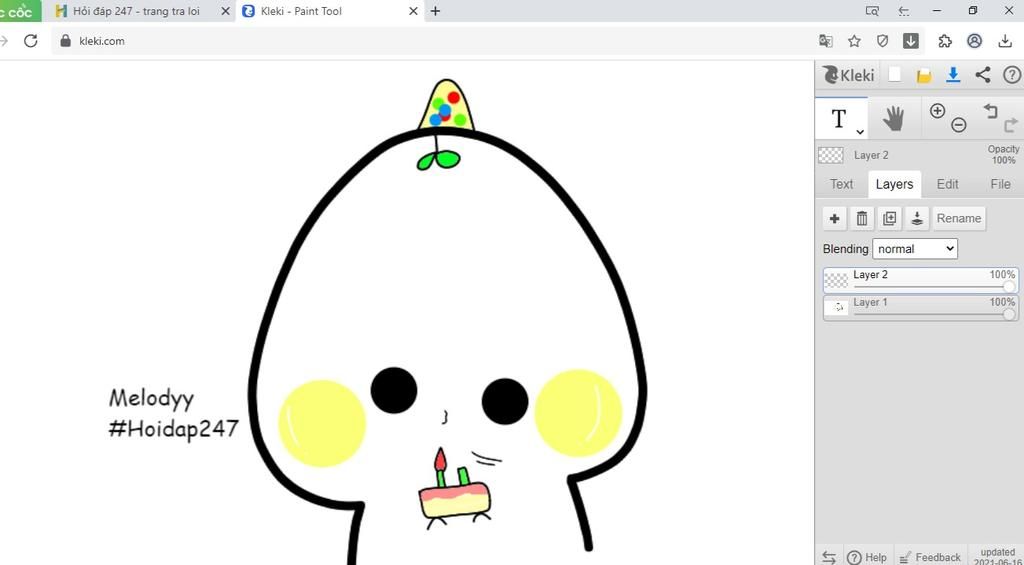This screenshot has height=565, width=1024.
Task: Open Help at the bottom bar
Action: click(x=867, y=557)
